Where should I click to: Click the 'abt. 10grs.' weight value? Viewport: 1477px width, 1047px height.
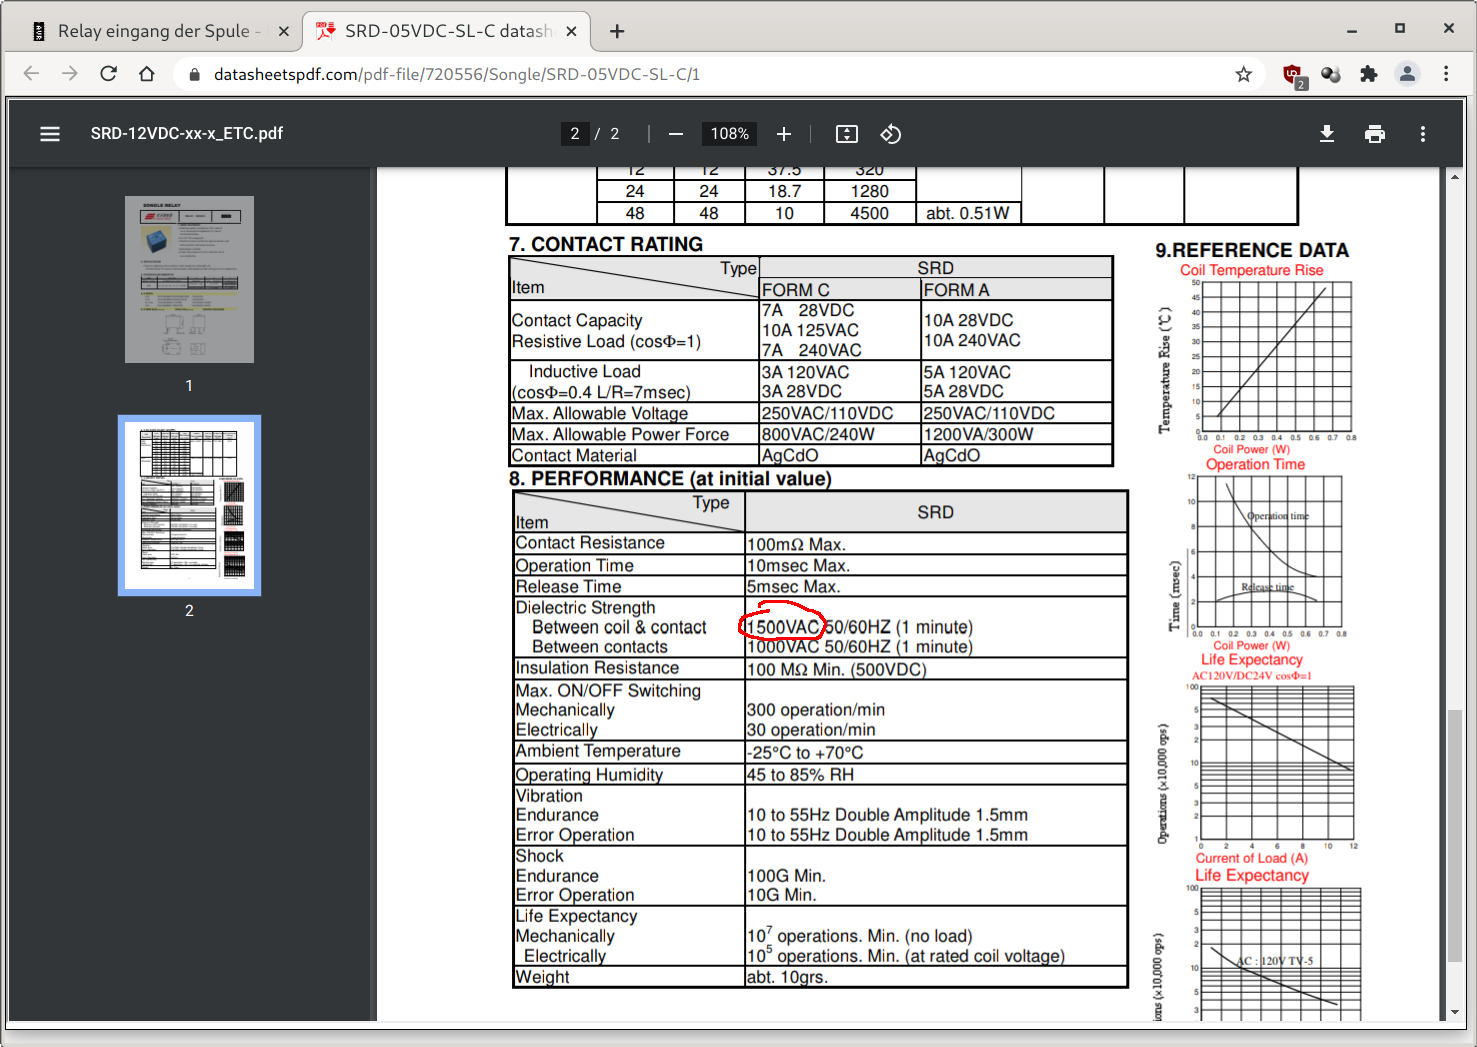point(787,977)
